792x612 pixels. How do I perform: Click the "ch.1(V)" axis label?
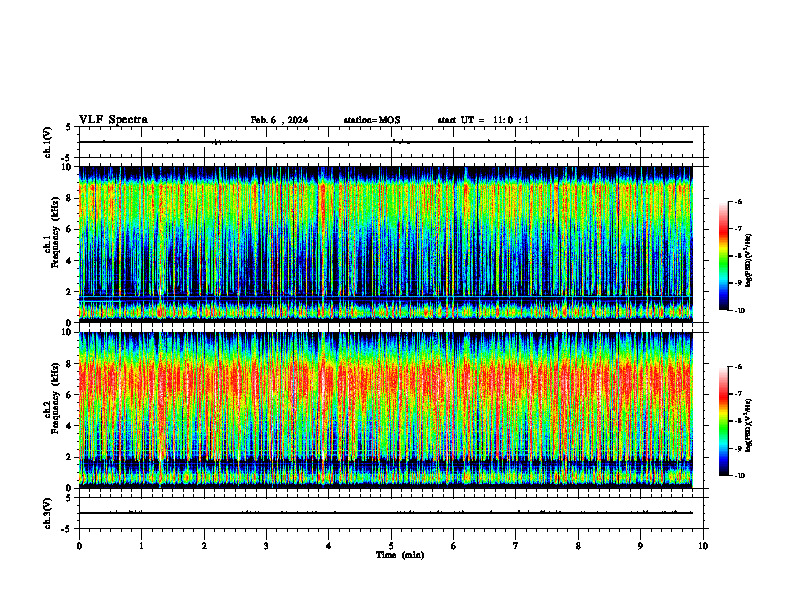48,142
